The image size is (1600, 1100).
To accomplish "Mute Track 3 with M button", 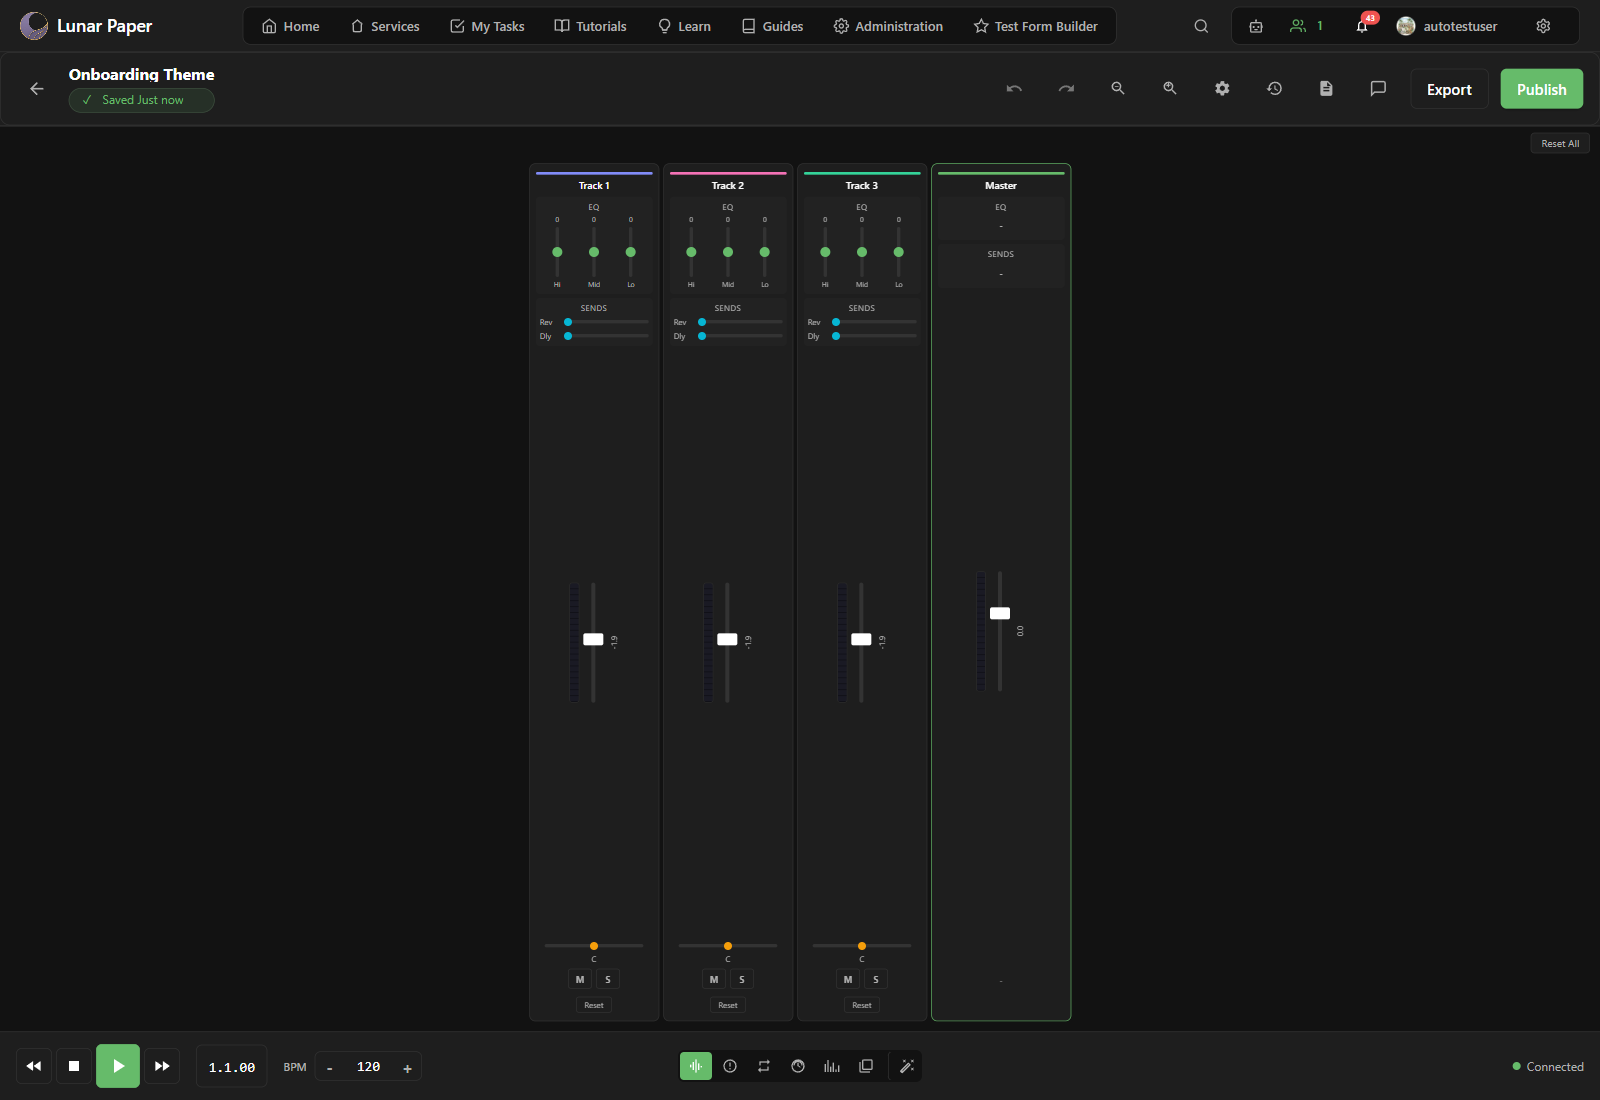I will point(848,979).
